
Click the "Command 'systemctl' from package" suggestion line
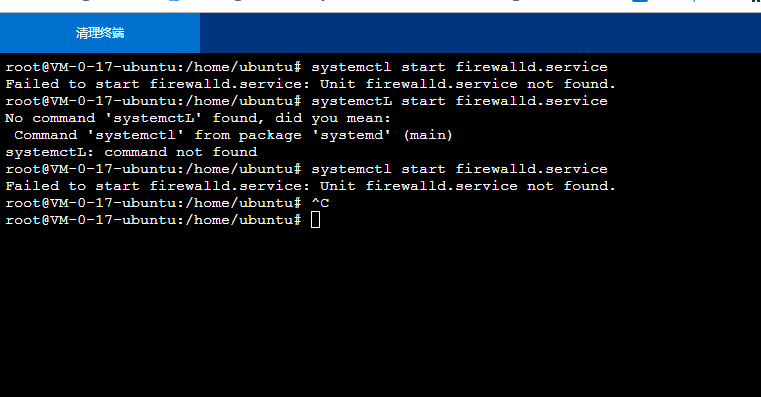pyautogui.click(x=233, y=135)
